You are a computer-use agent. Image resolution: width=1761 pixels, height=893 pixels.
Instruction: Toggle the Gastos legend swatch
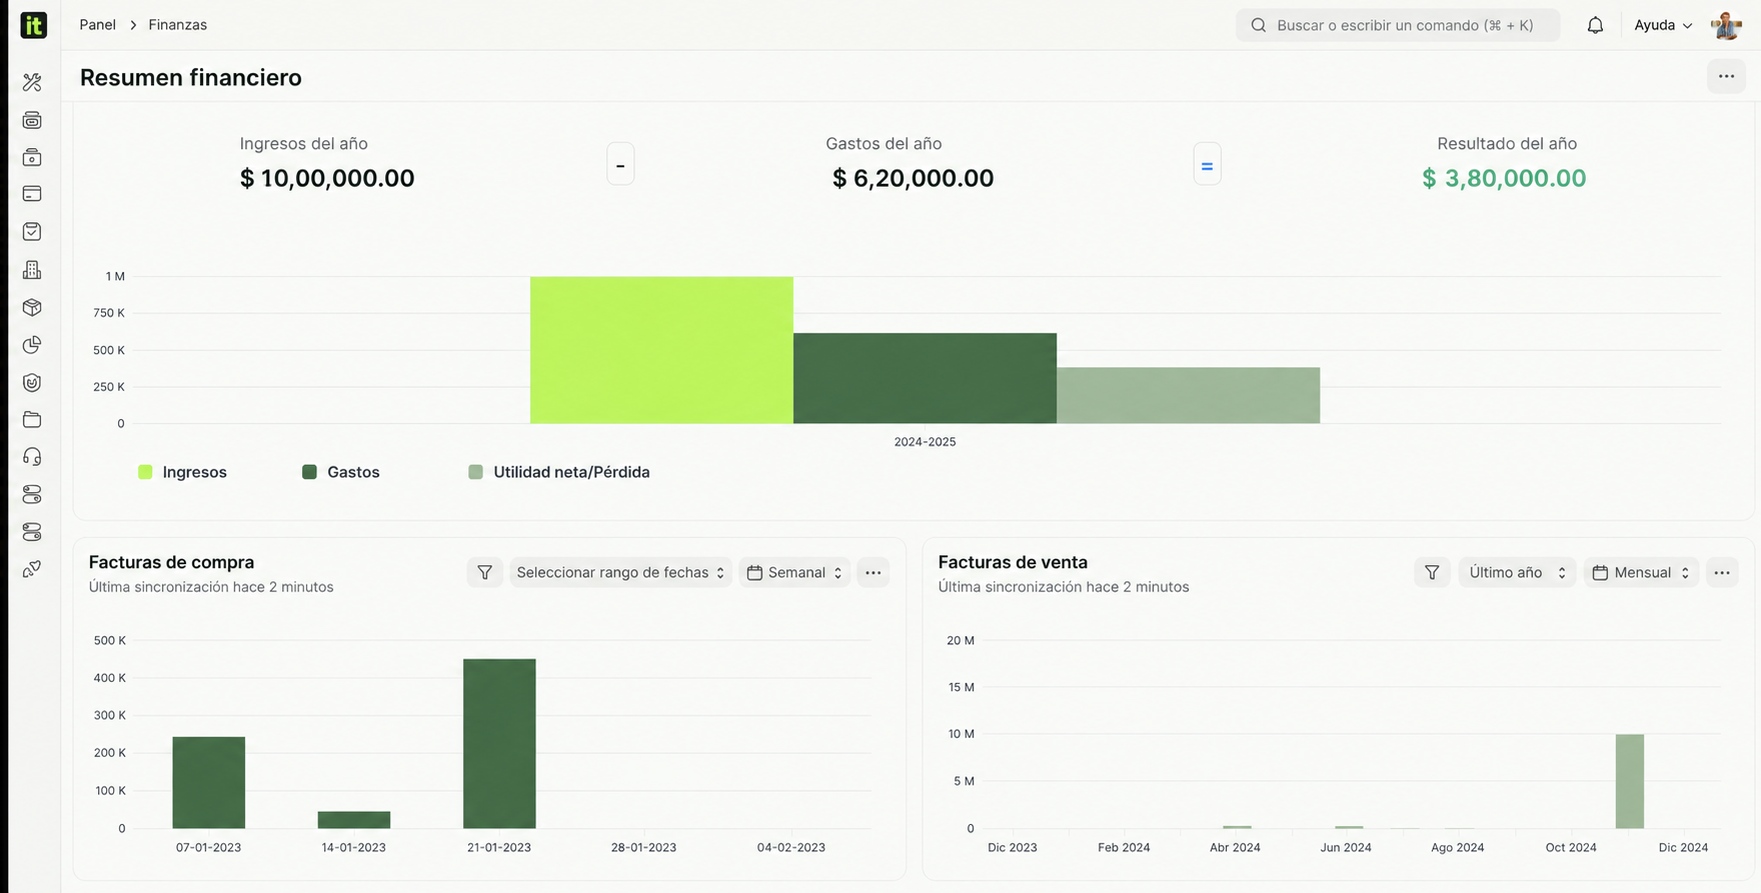click(309, 472)
